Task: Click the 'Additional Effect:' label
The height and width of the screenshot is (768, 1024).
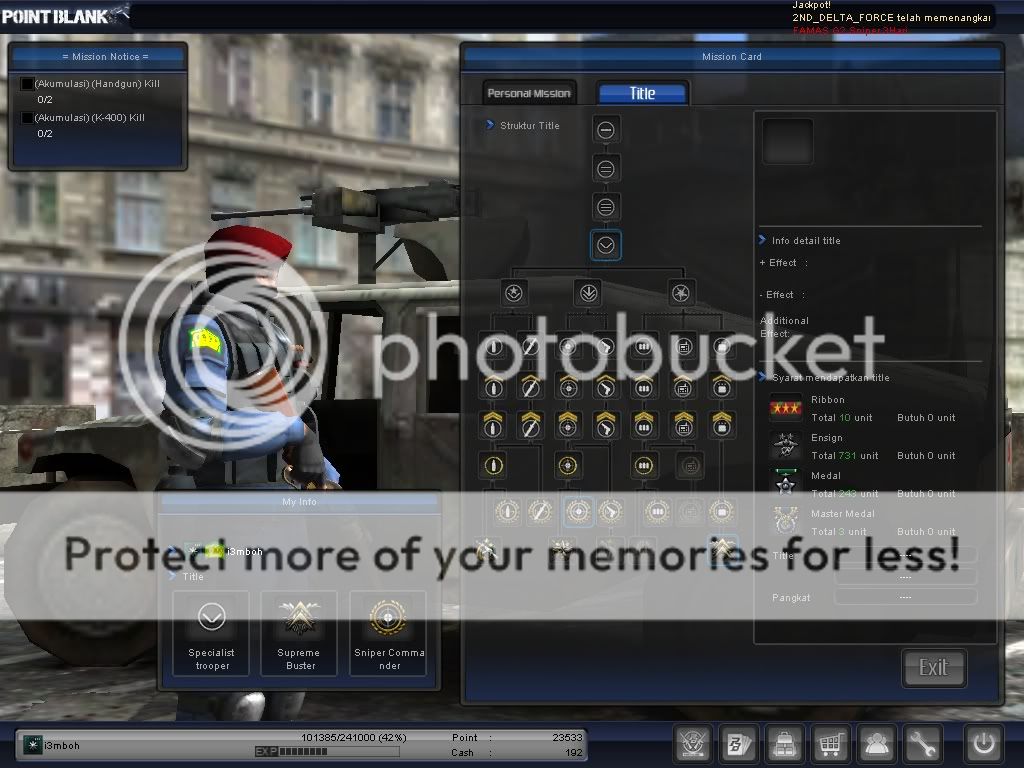Action: [x=784, y=327]
